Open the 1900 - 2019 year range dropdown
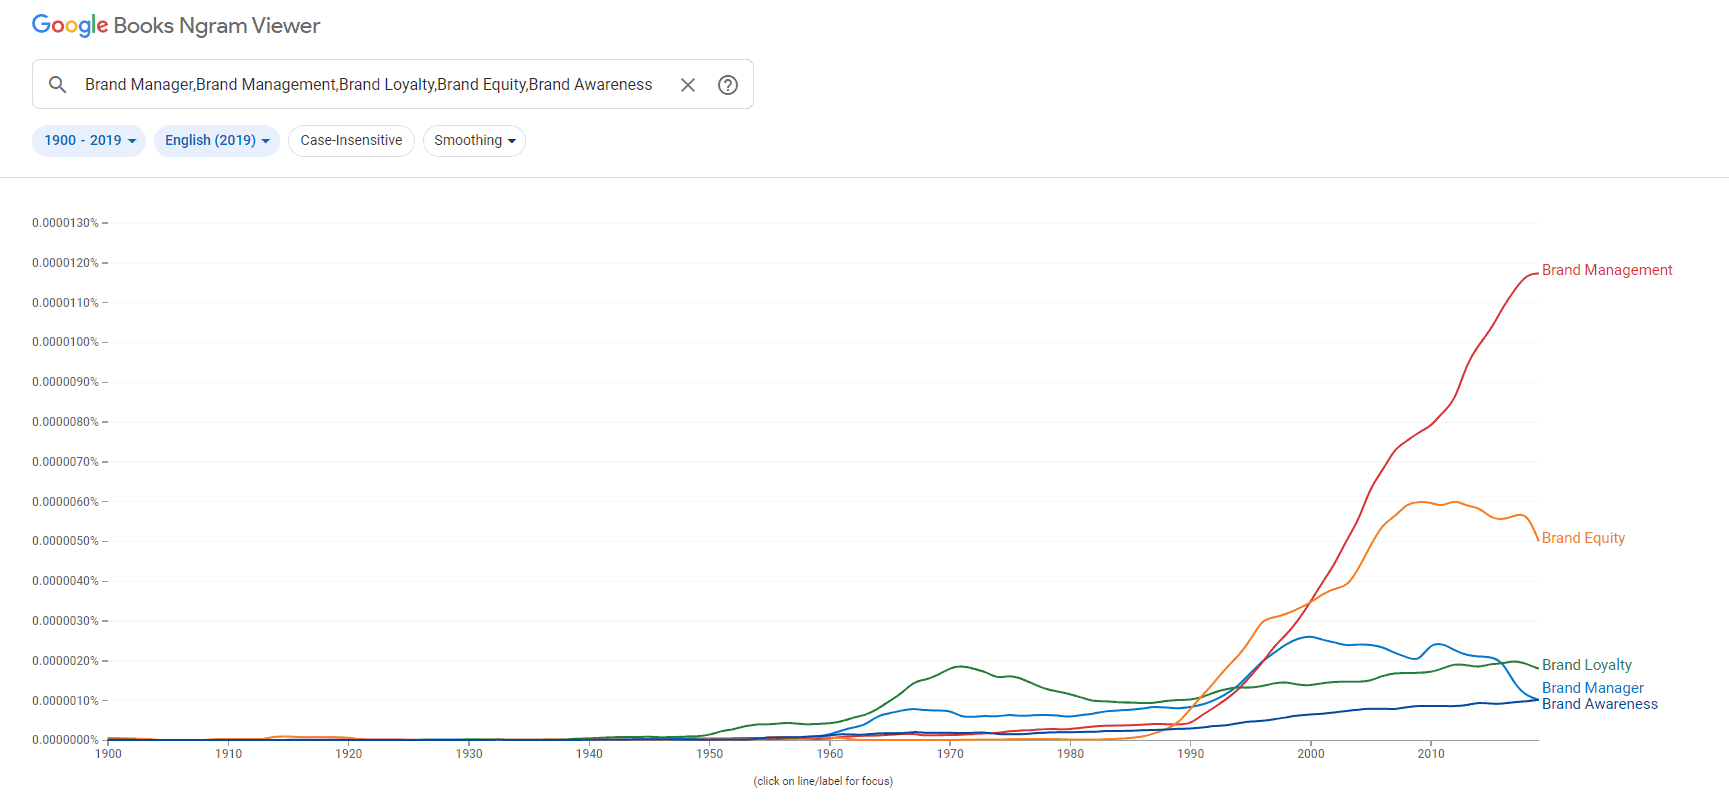The image size is (1729, 801). pos(89,141)
